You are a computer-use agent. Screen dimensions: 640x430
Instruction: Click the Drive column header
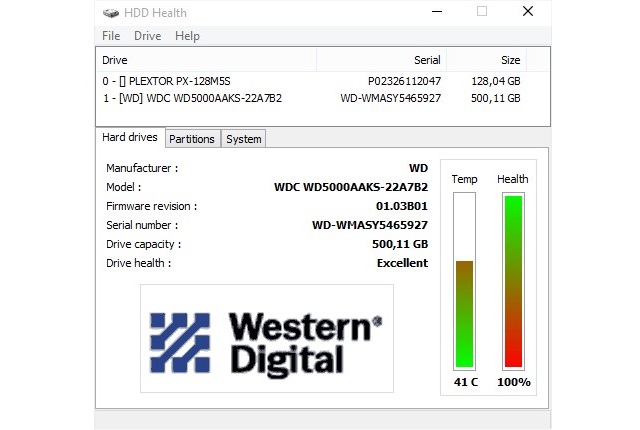point(207,60)
